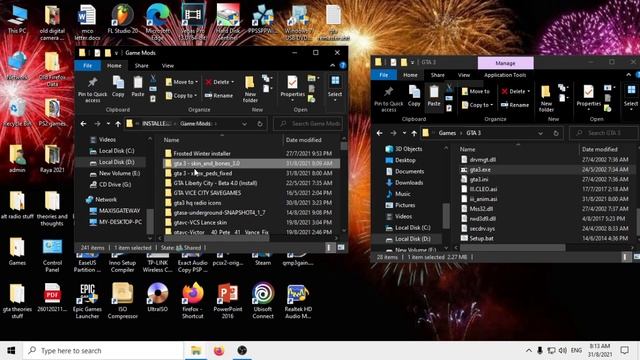Click Windows taskbar search box
640x360 pixels.
point(103,351)
